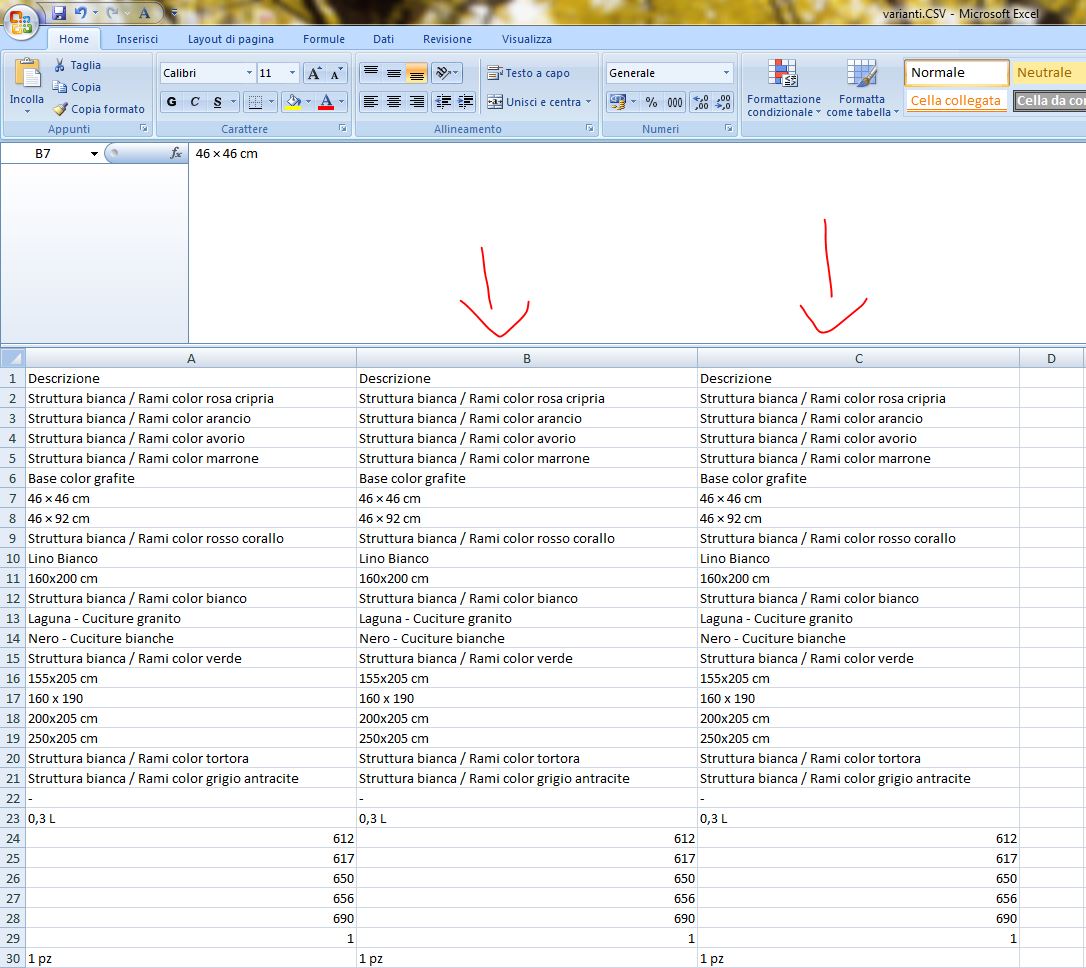Enable Testo a capo wrap text
Viewport: 1086px width, 968px height.
click(528, 73)
